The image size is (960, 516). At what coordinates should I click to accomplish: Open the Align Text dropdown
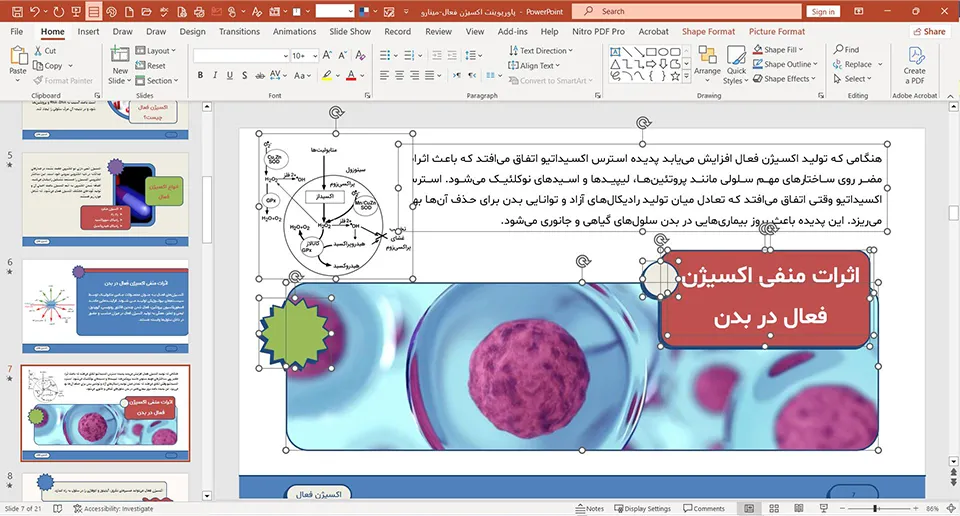click(534, 65)
